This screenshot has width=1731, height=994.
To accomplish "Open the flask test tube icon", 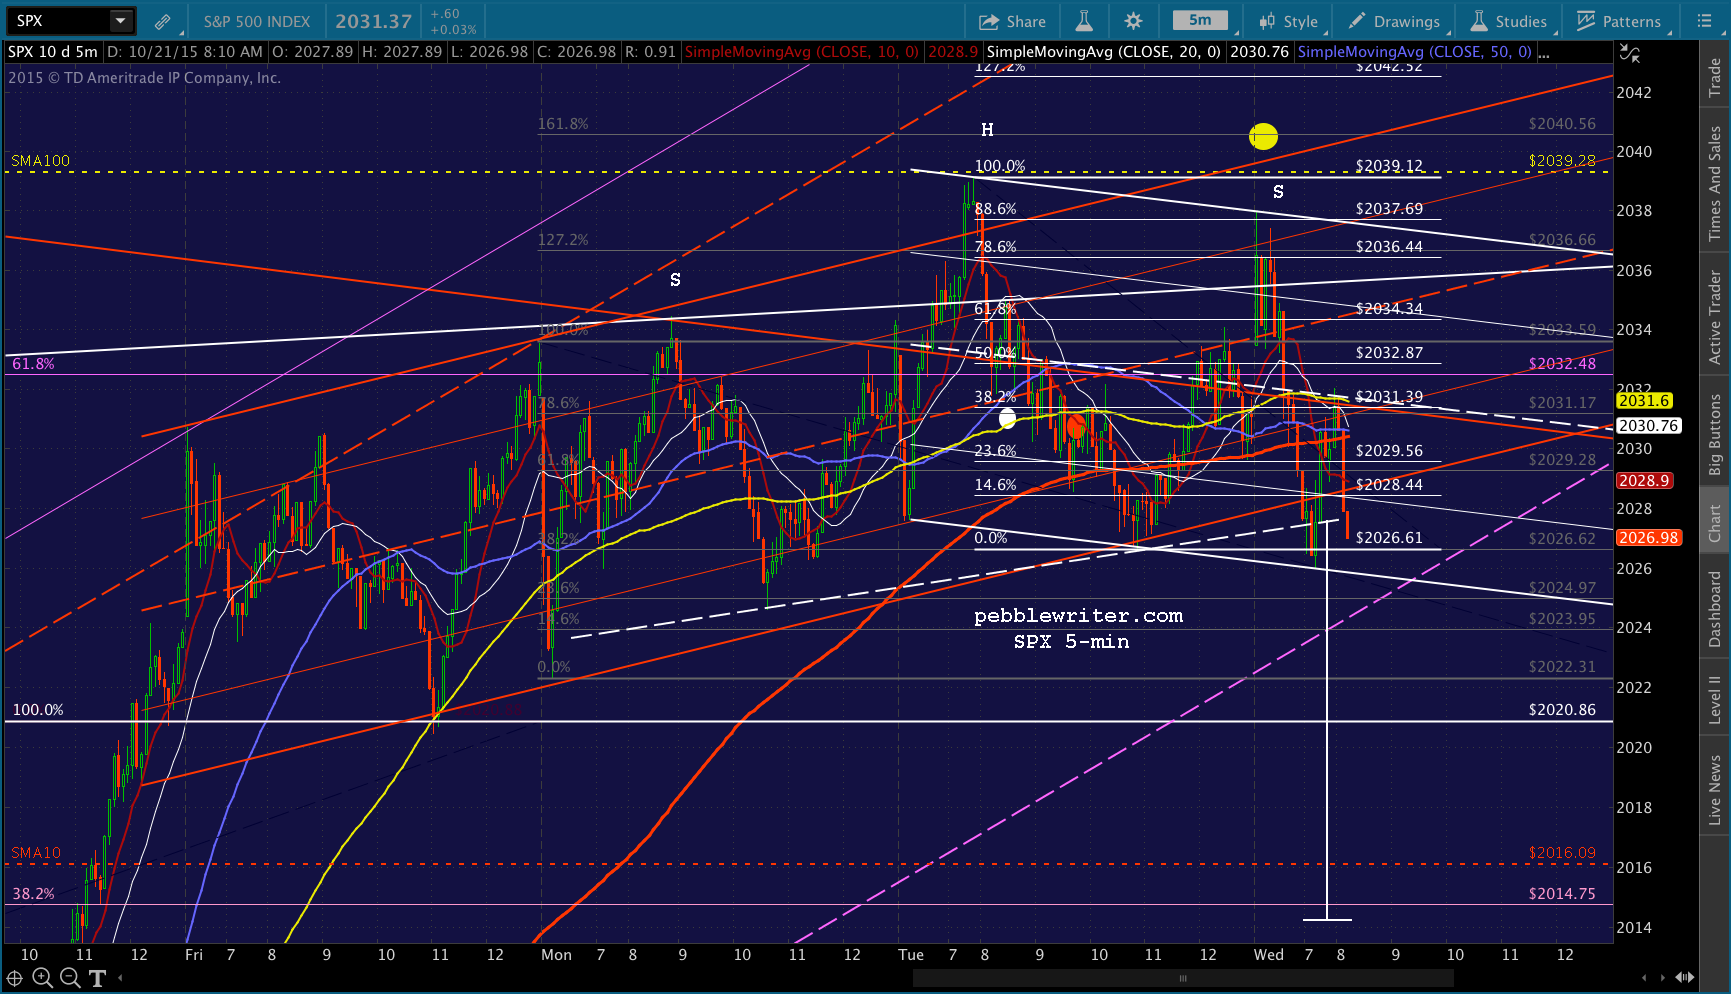I will (x=1083, y=21).
